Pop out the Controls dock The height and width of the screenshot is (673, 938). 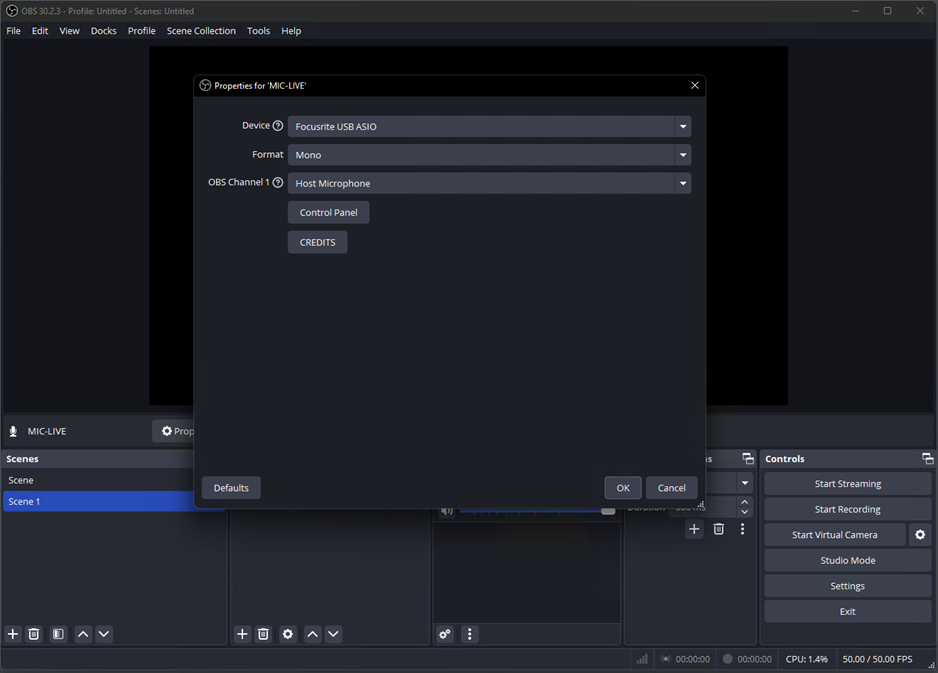coord(927,459)
